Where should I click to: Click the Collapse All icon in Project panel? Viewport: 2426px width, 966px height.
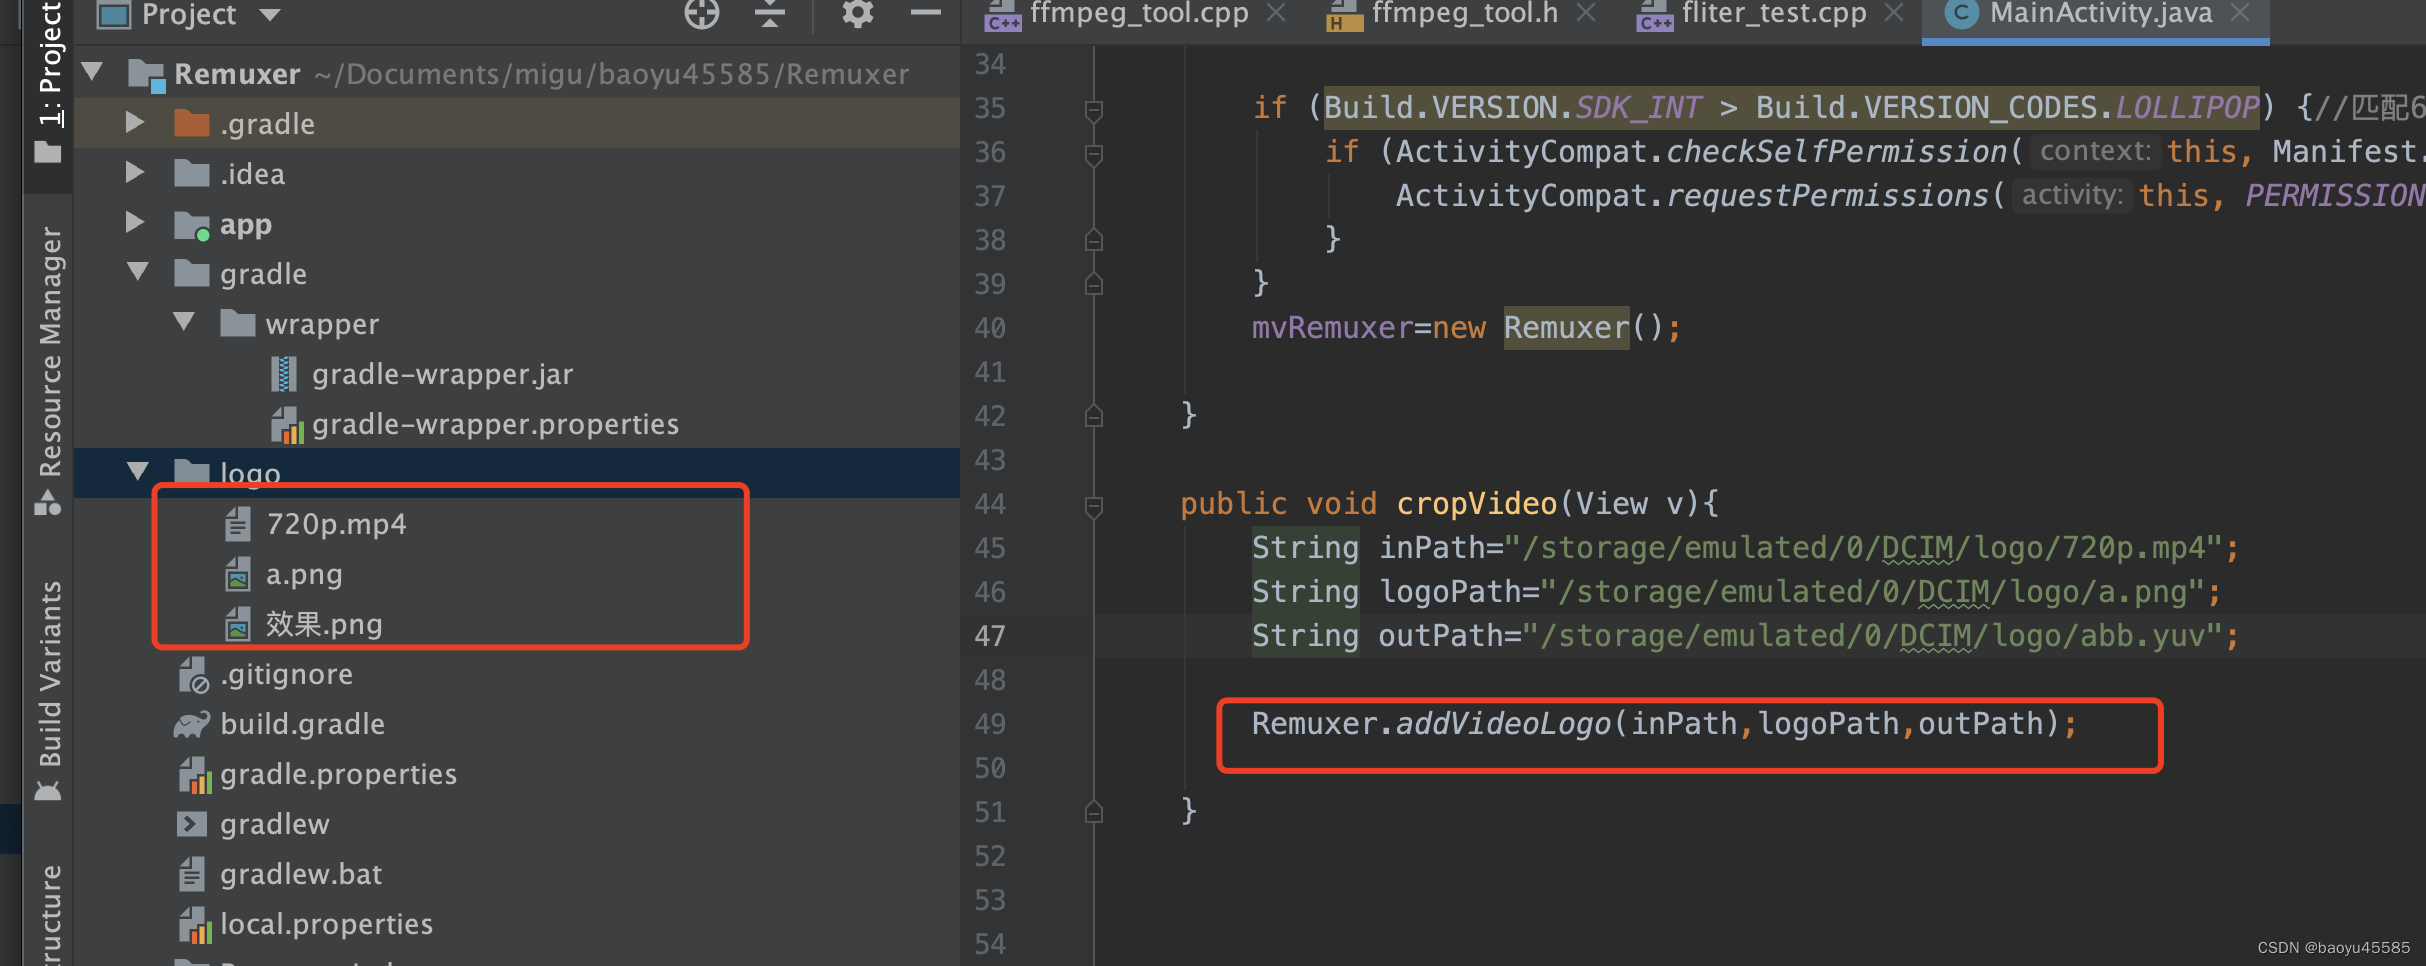[769, 14]
